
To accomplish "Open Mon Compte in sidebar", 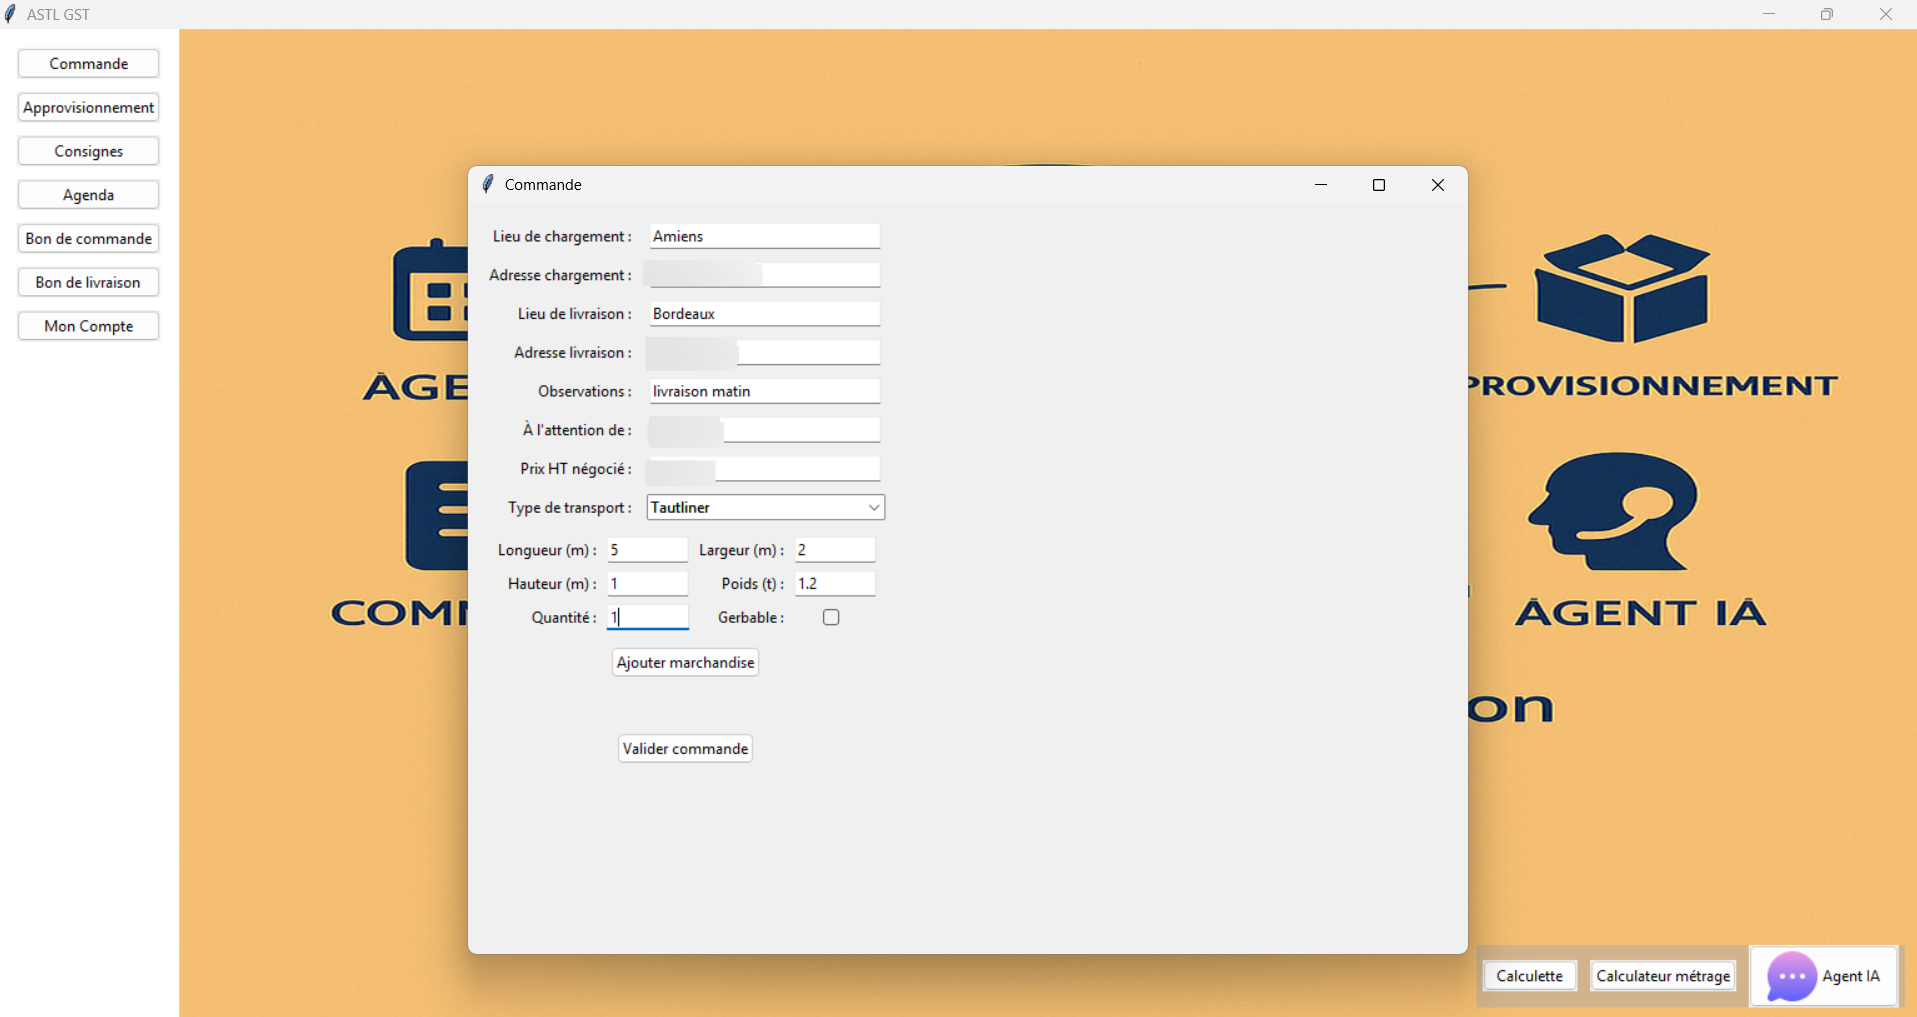I will tap(88, 326).
